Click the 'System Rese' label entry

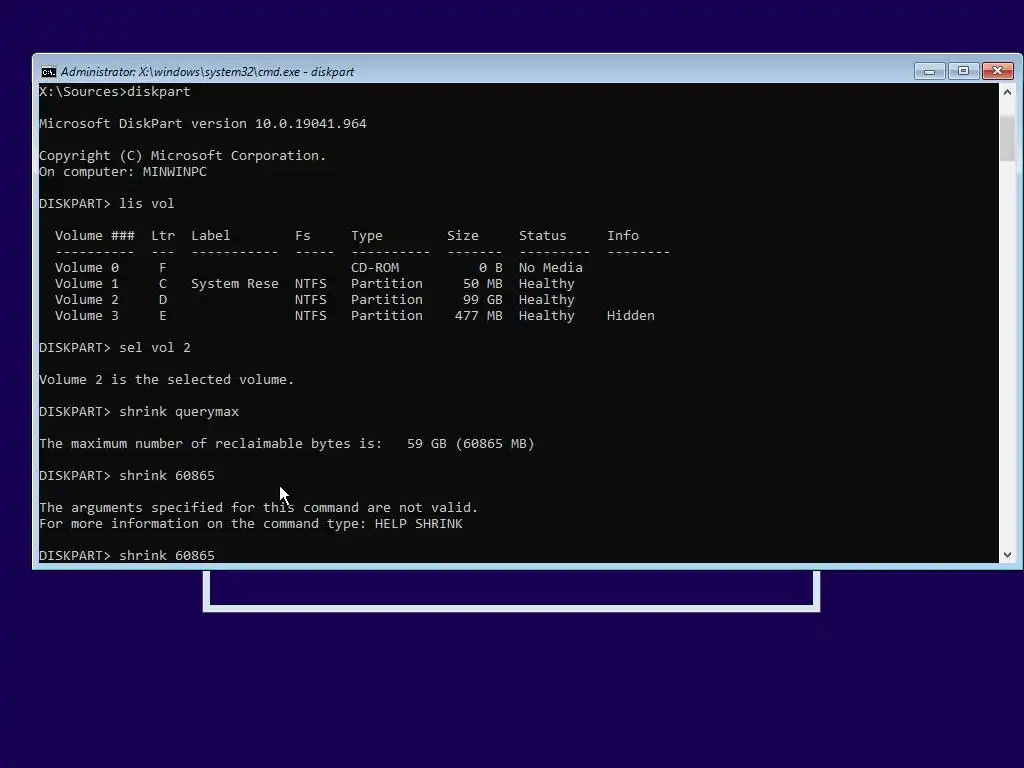(234, 283)
